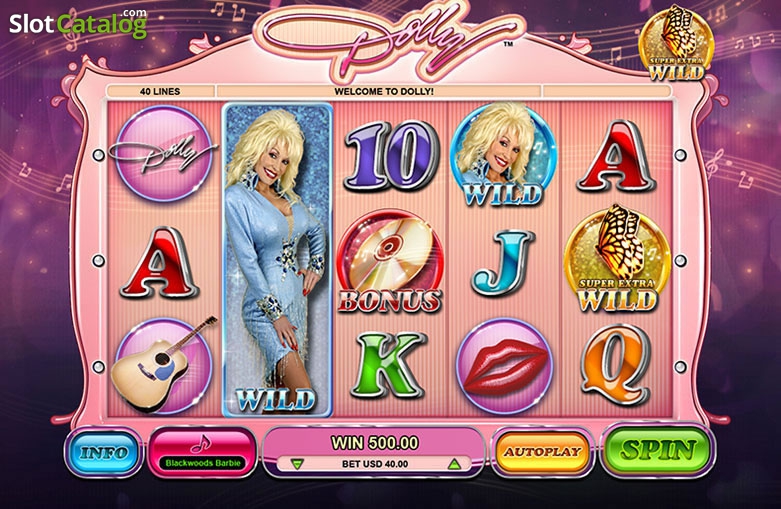
Task: Open the SlotCatalog.com logo link
Action: 78,23
